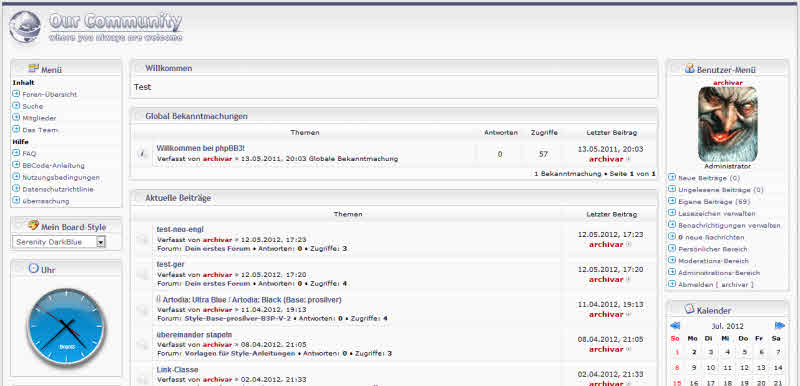Viewport: 800px width, 386px height.
Task: Click the Our Community globe logo
Action: coord(25,27)
